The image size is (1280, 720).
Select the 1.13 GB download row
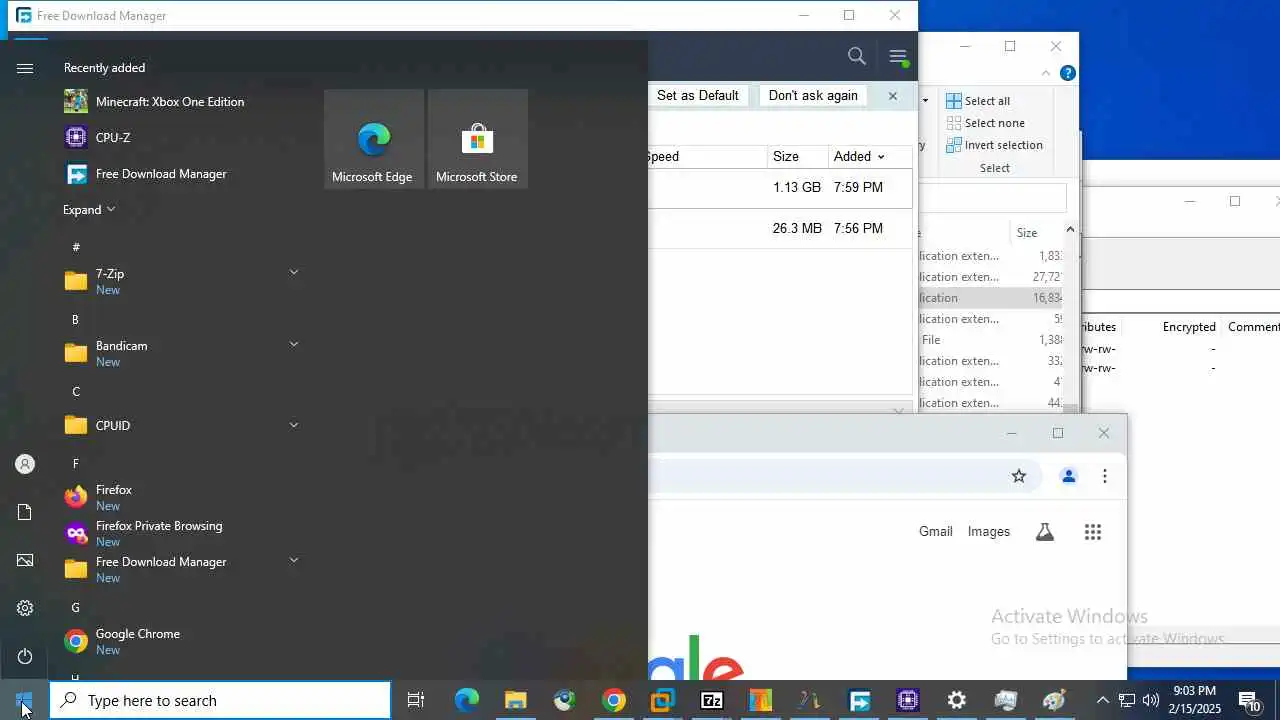pyautogui.click(x=780, y=188)
